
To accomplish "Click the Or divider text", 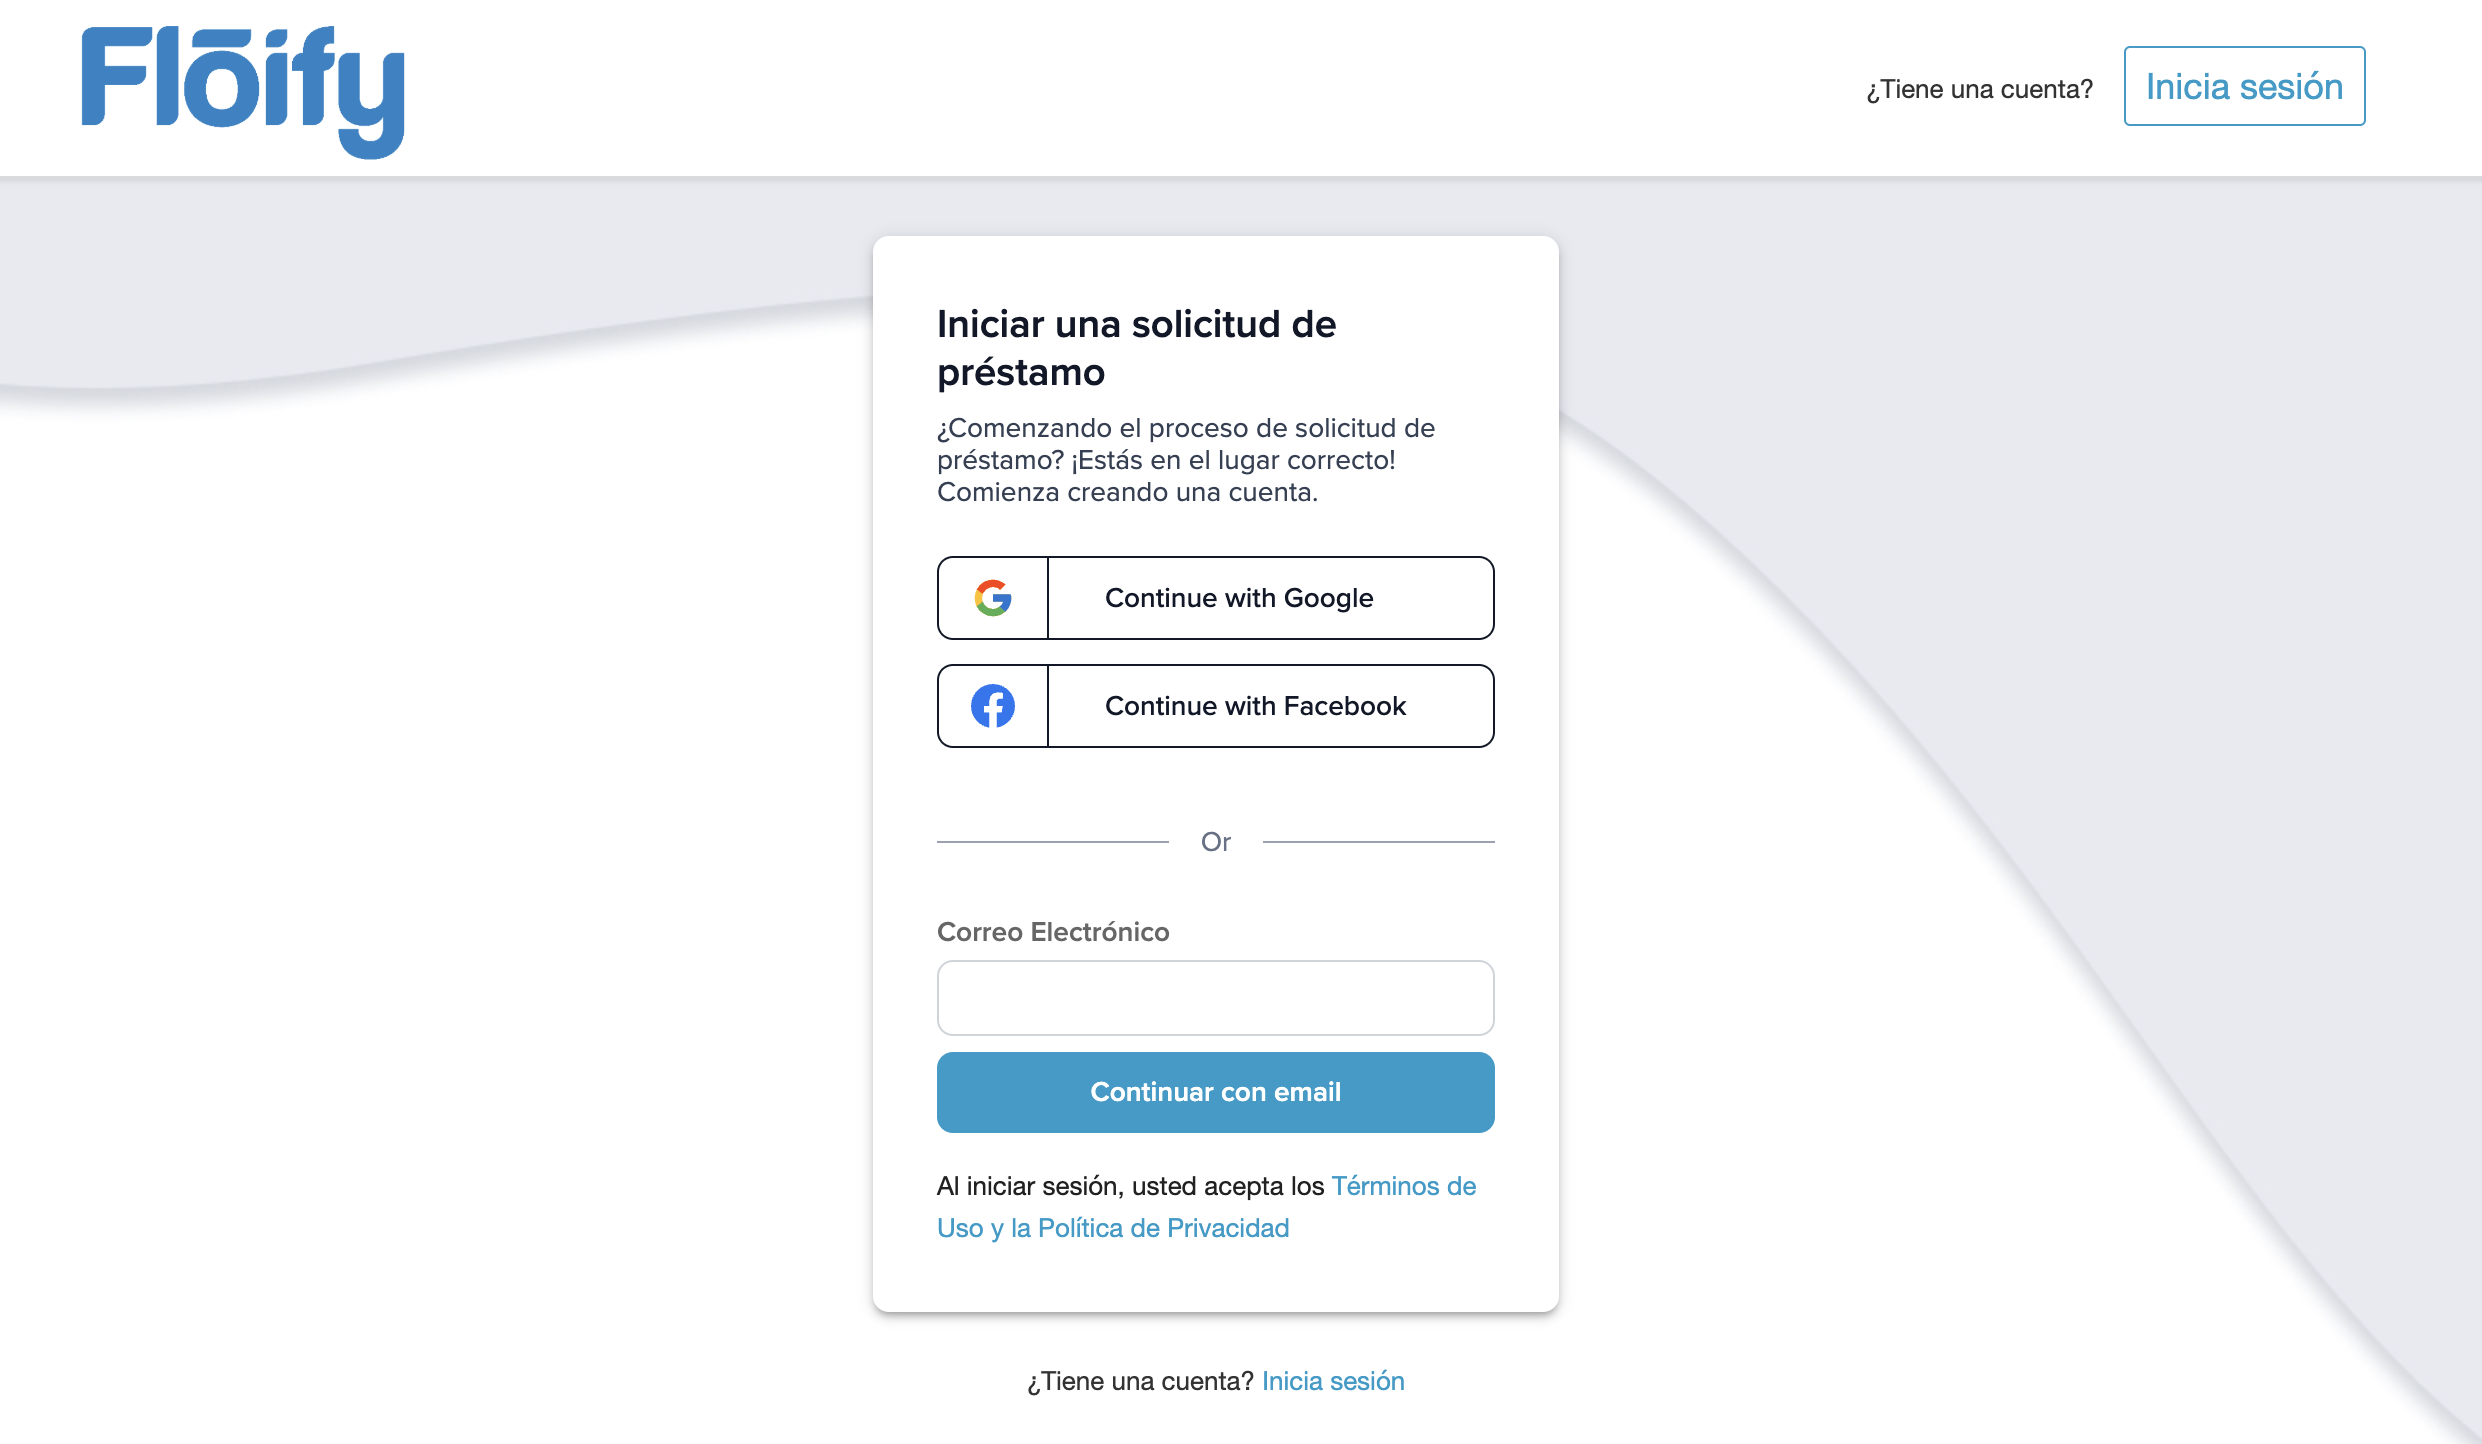I will tap(1215, 842).
